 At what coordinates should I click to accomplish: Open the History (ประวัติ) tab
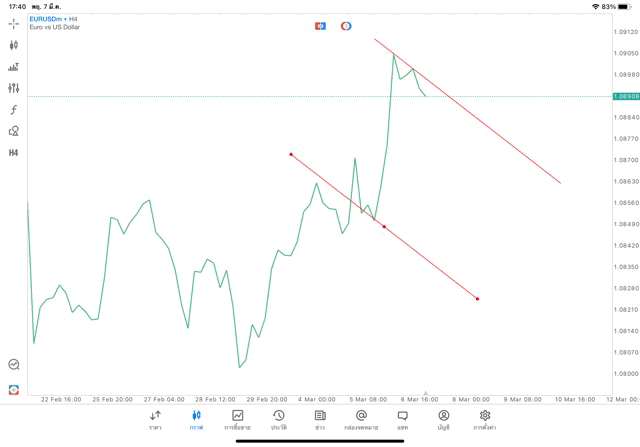pos(278,420)
